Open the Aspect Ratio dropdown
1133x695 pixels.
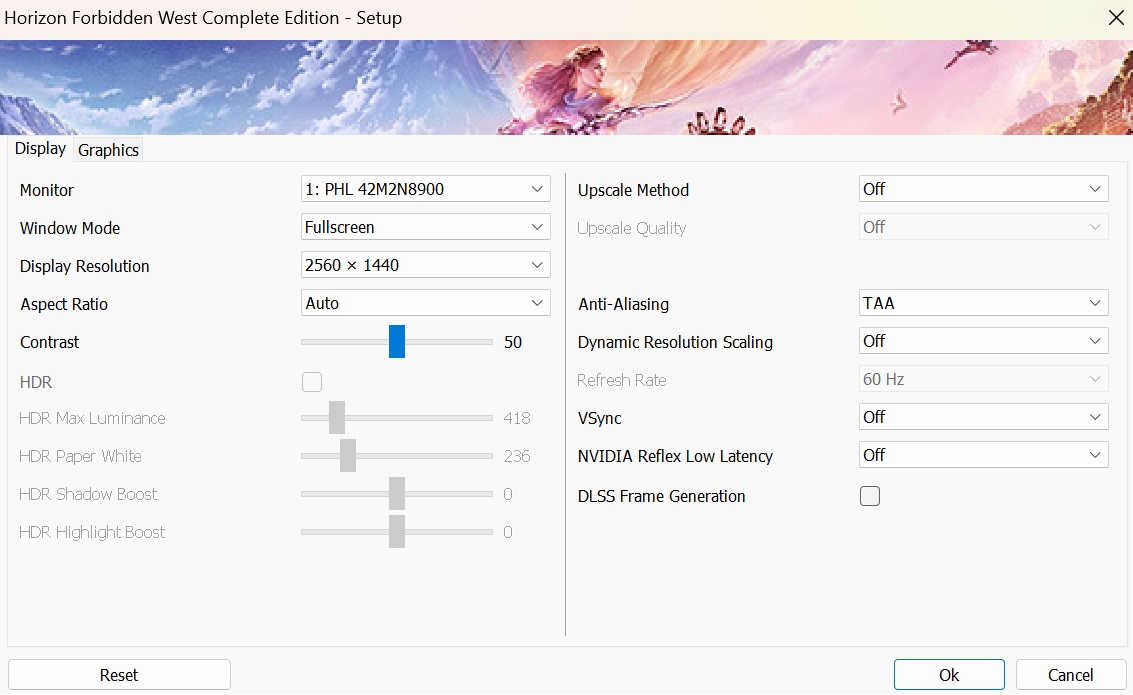coord(425,303)
